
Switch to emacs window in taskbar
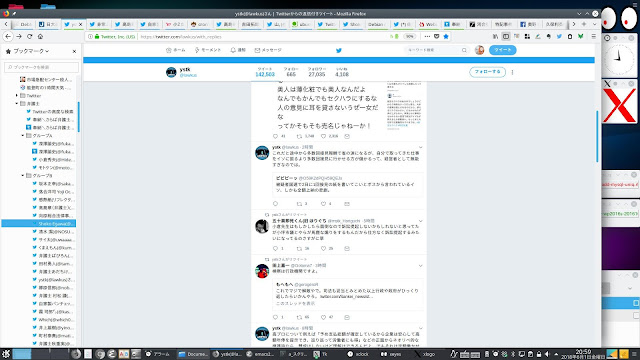pyautogui.click(x=260, y=354)
